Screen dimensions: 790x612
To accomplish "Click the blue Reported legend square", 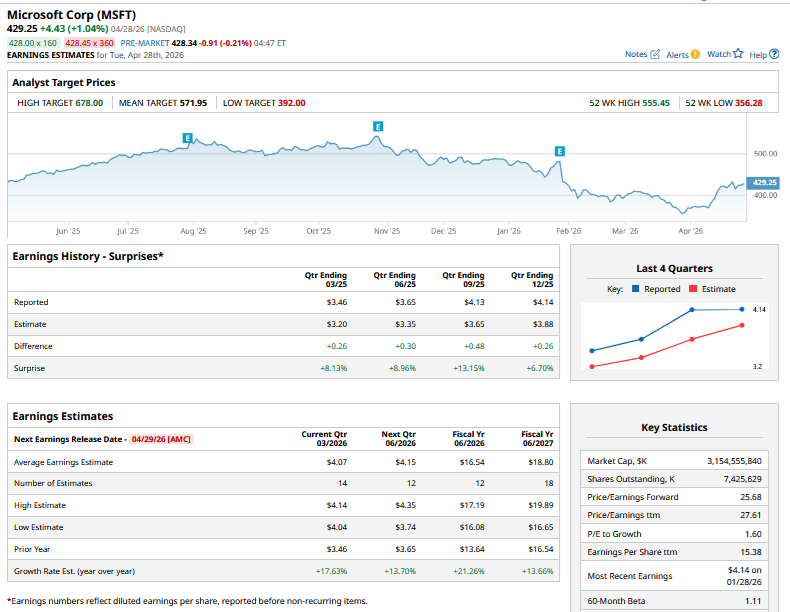I will point(637,289).
